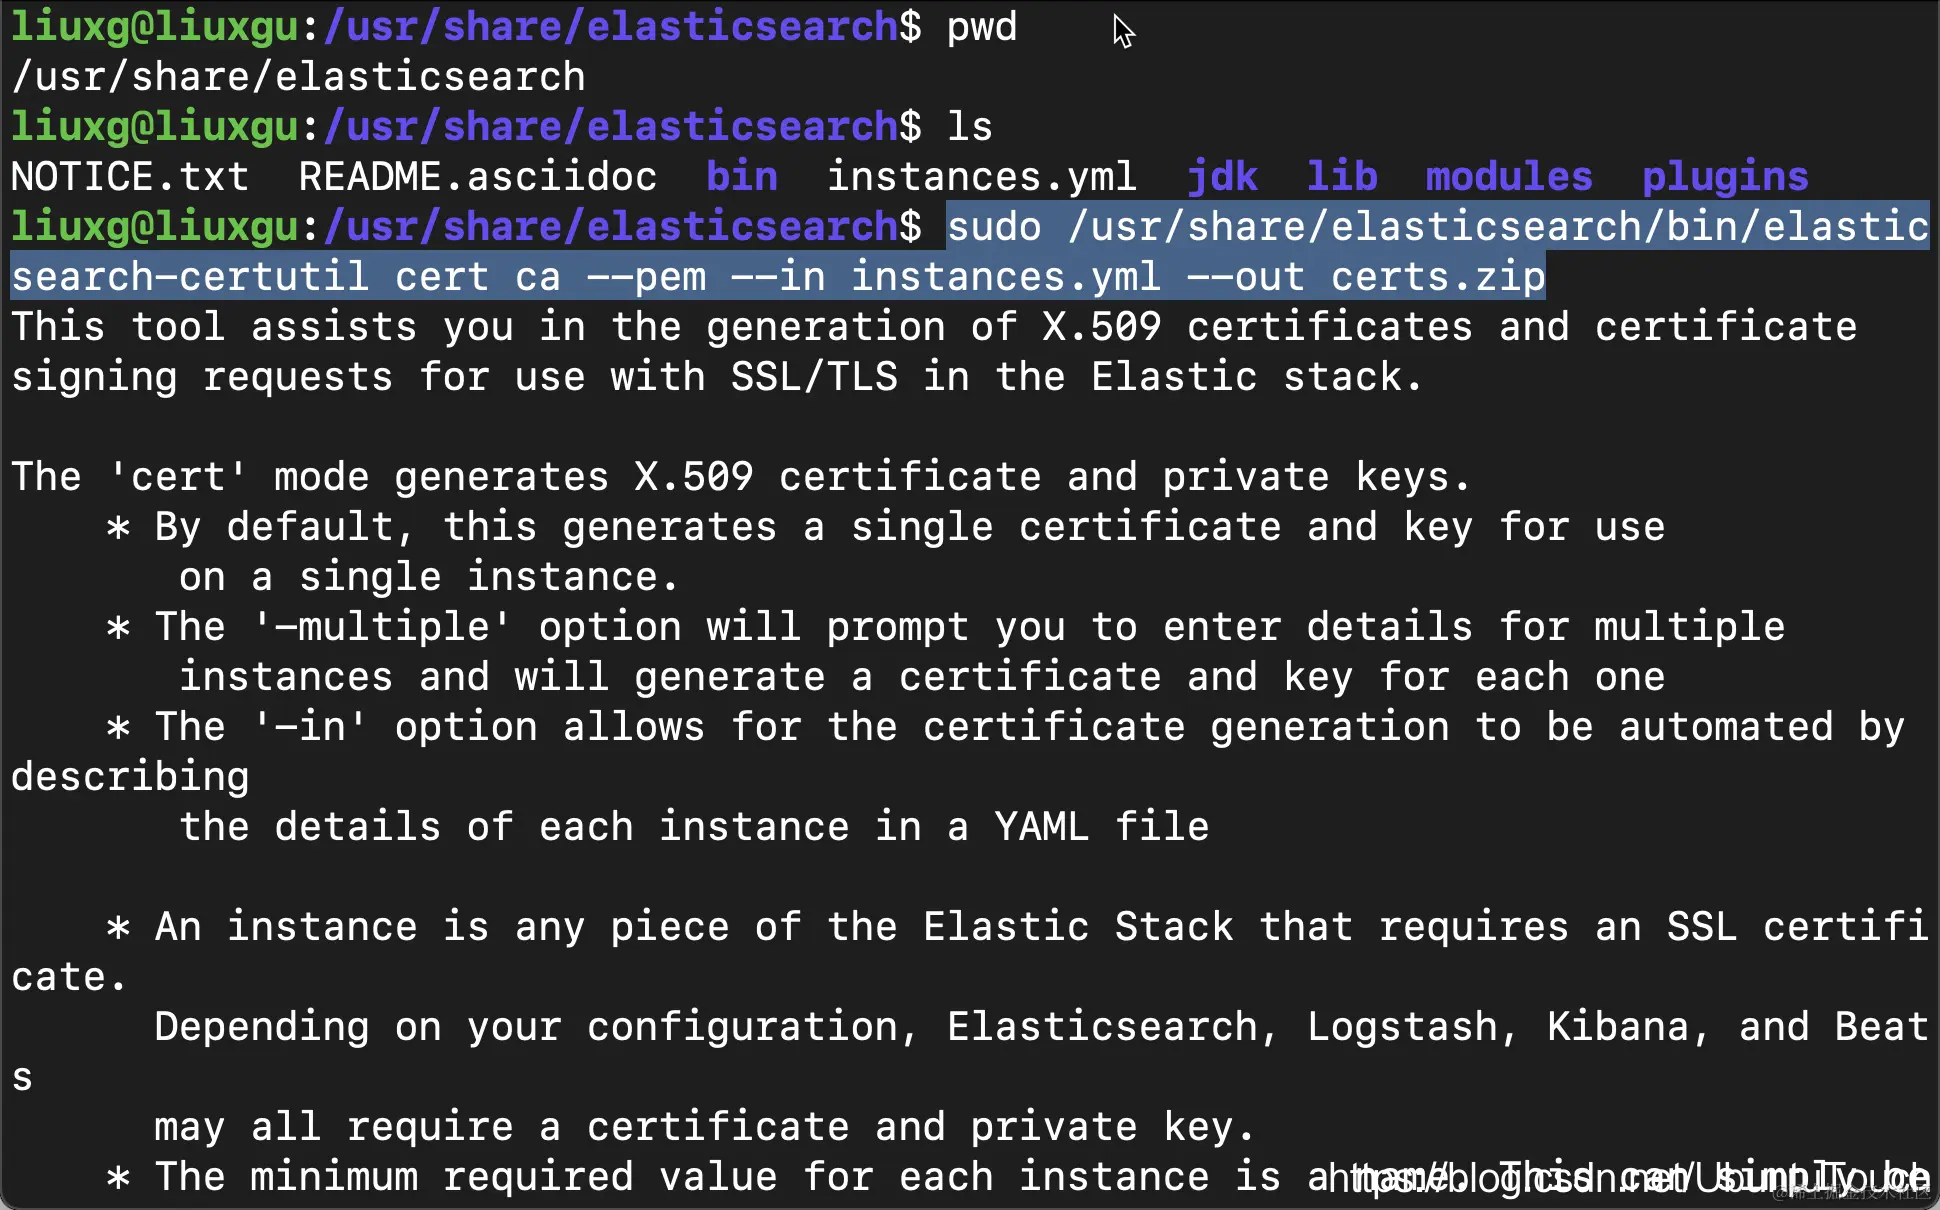
Task: Click certs.zip in the highlighted command
Action: [1438, 277]
